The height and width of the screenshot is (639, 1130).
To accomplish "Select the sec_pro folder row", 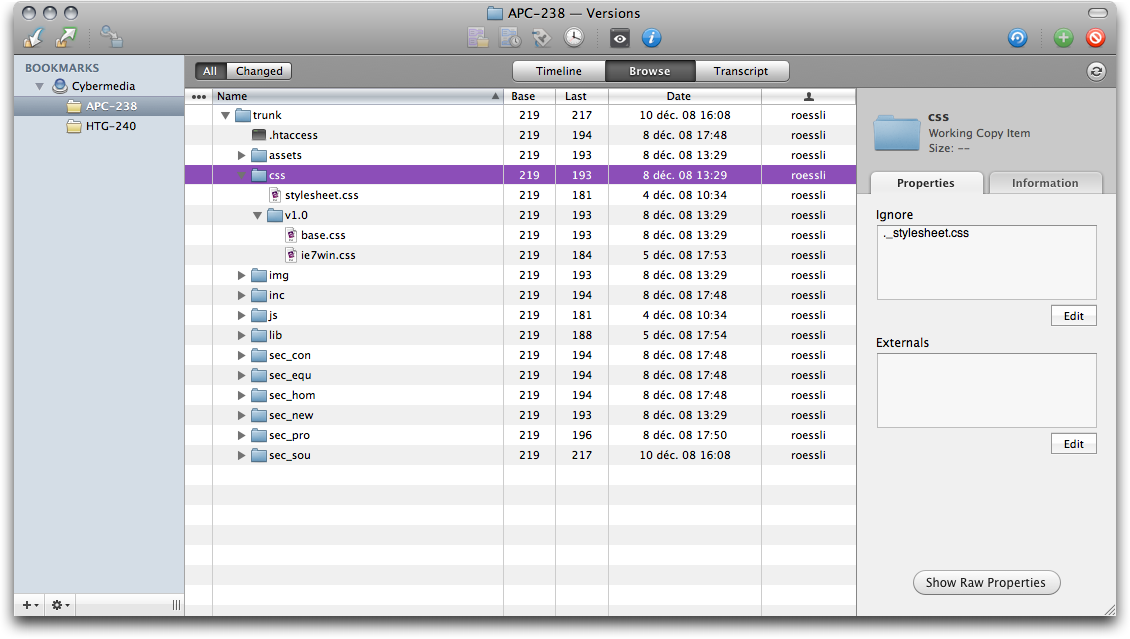I will pyautogui.click(x=520, y=435).
